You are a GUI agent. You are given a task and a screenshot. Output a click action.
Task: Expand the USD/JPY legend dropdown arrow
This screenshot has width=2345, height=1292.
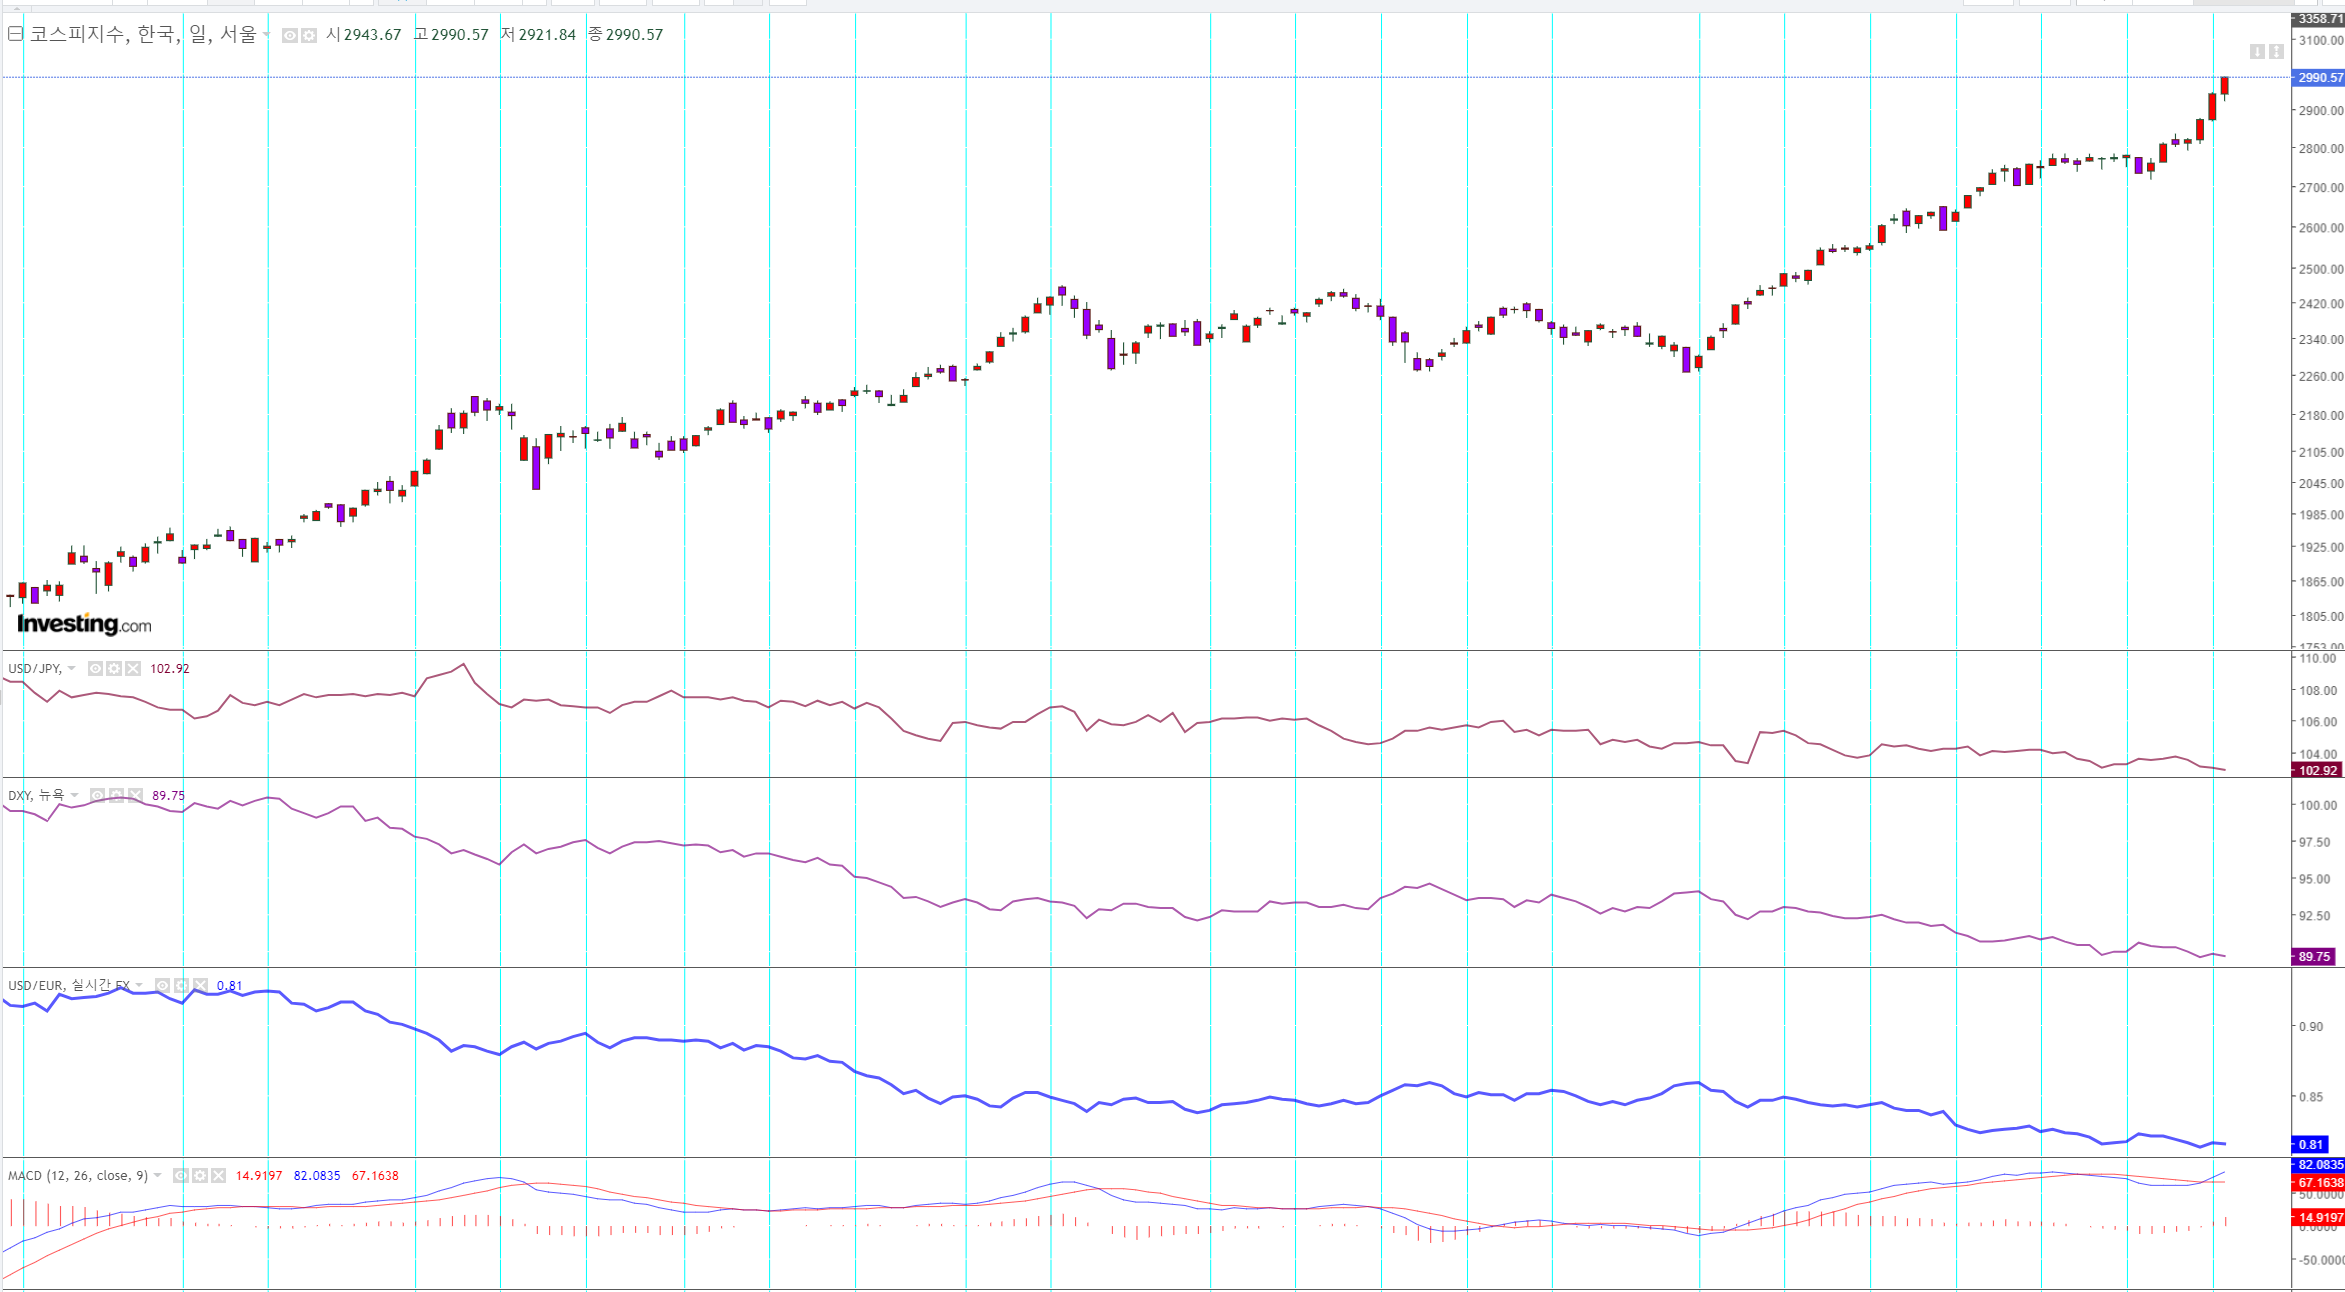click(72, 669)
